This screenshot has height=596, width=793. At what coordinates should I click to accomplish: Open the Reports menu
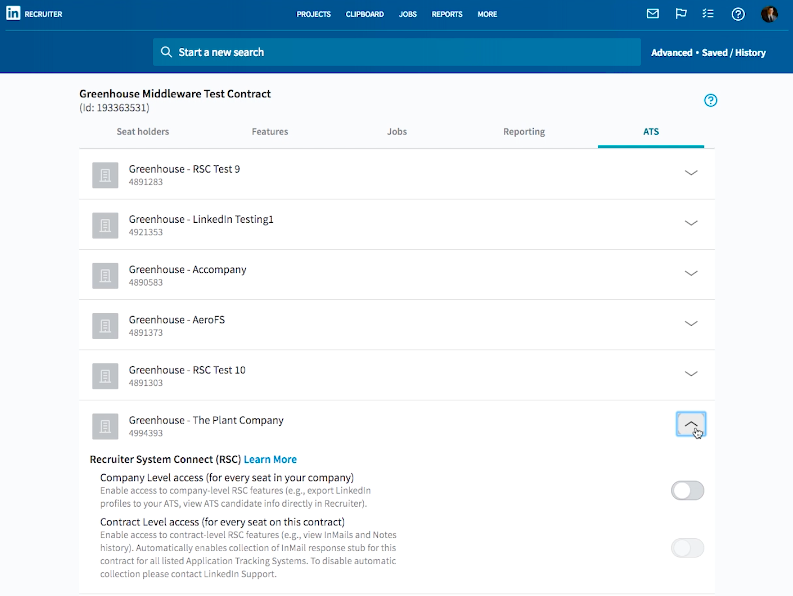point(447,14)
